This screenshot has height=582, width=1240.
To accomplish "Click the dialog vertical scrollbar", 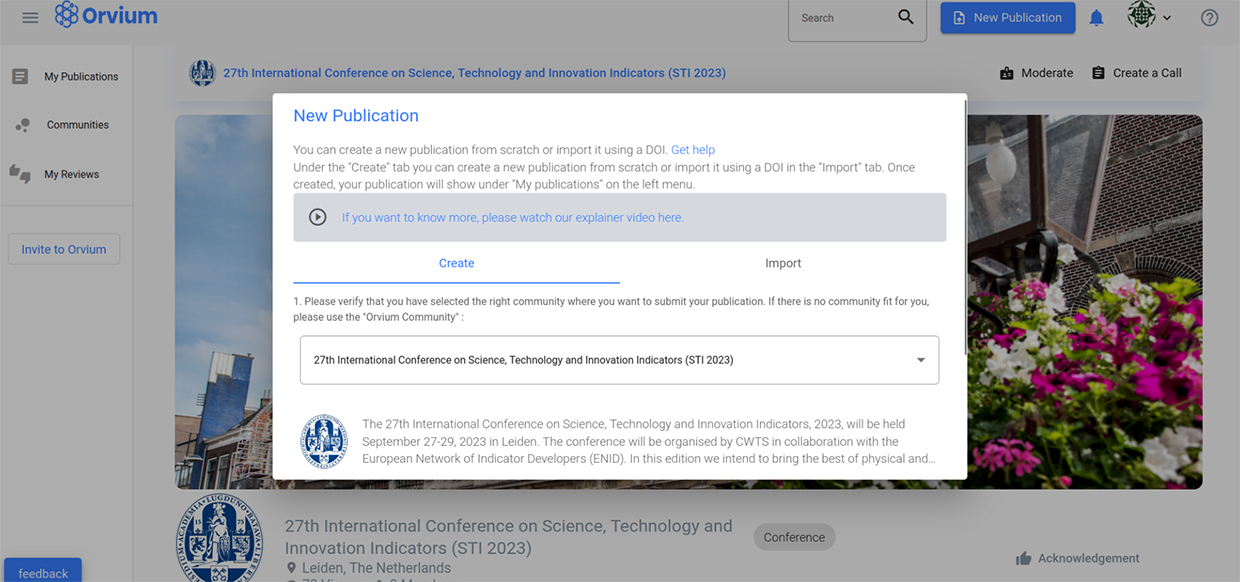I will coord(964,225).
